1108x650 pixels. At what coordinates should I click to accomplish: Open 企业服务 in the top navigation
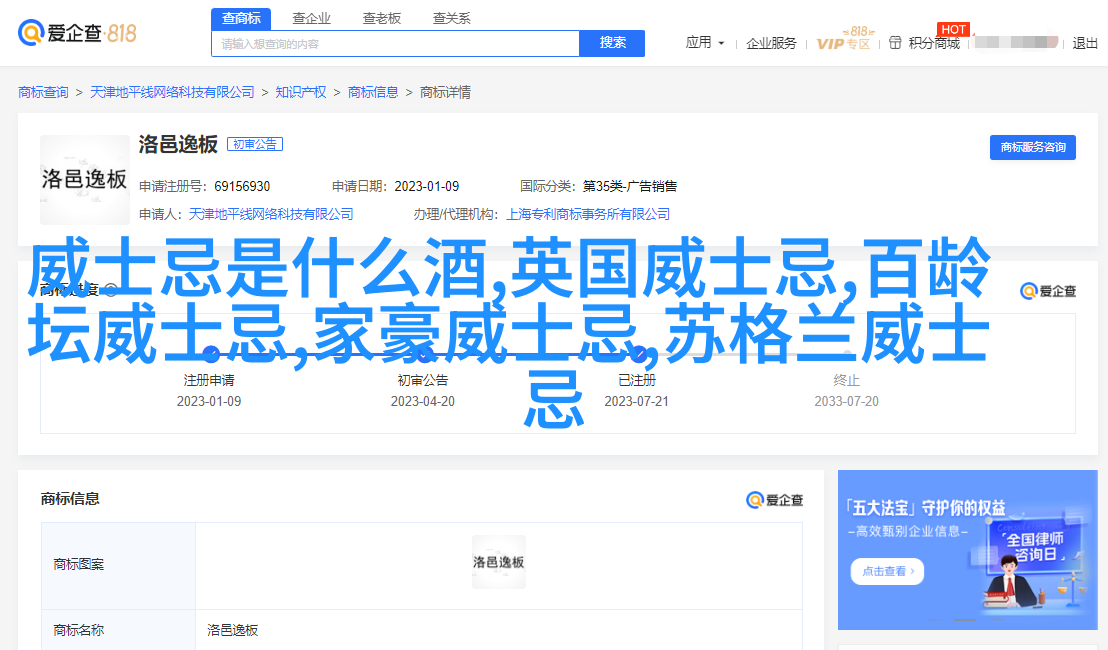pyautogui.click(x=771, y=44)
